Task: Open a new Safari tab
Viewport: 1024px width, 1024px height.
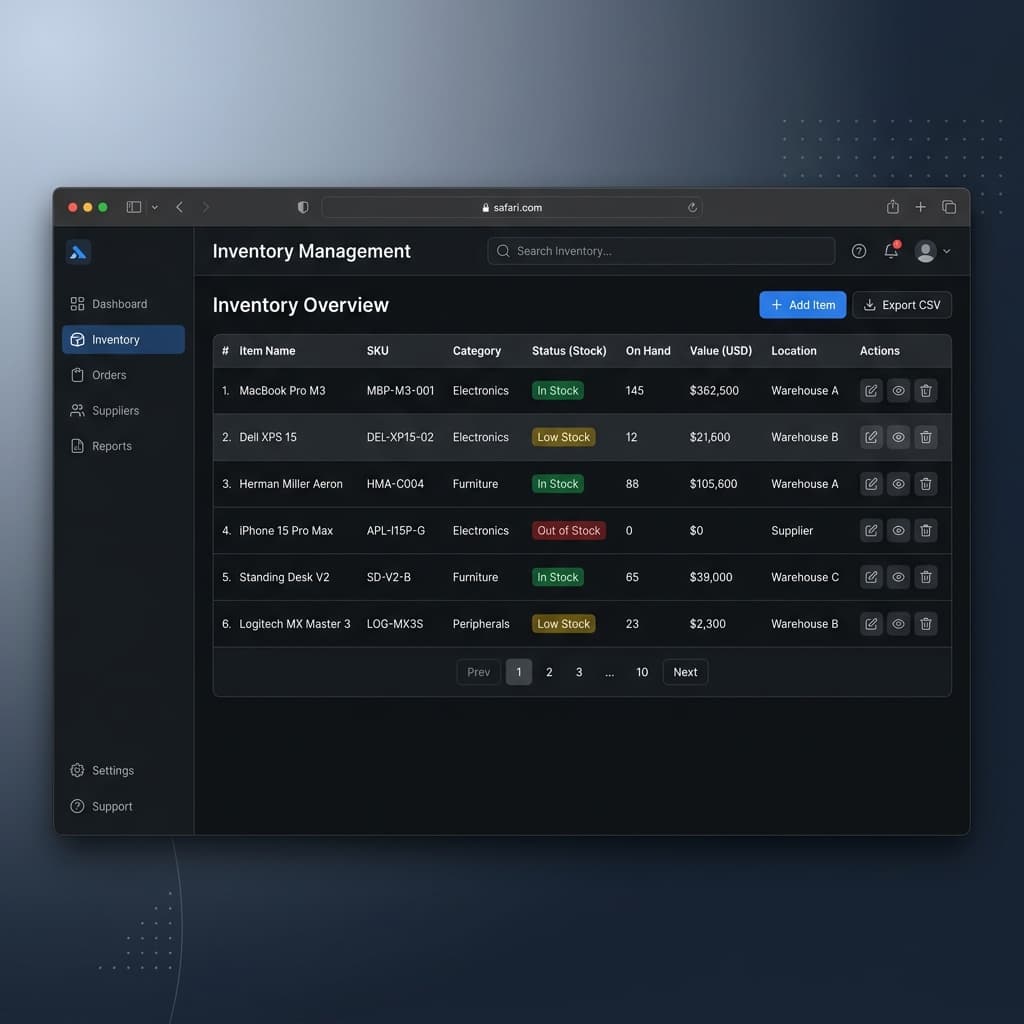Action: [920, 207]
